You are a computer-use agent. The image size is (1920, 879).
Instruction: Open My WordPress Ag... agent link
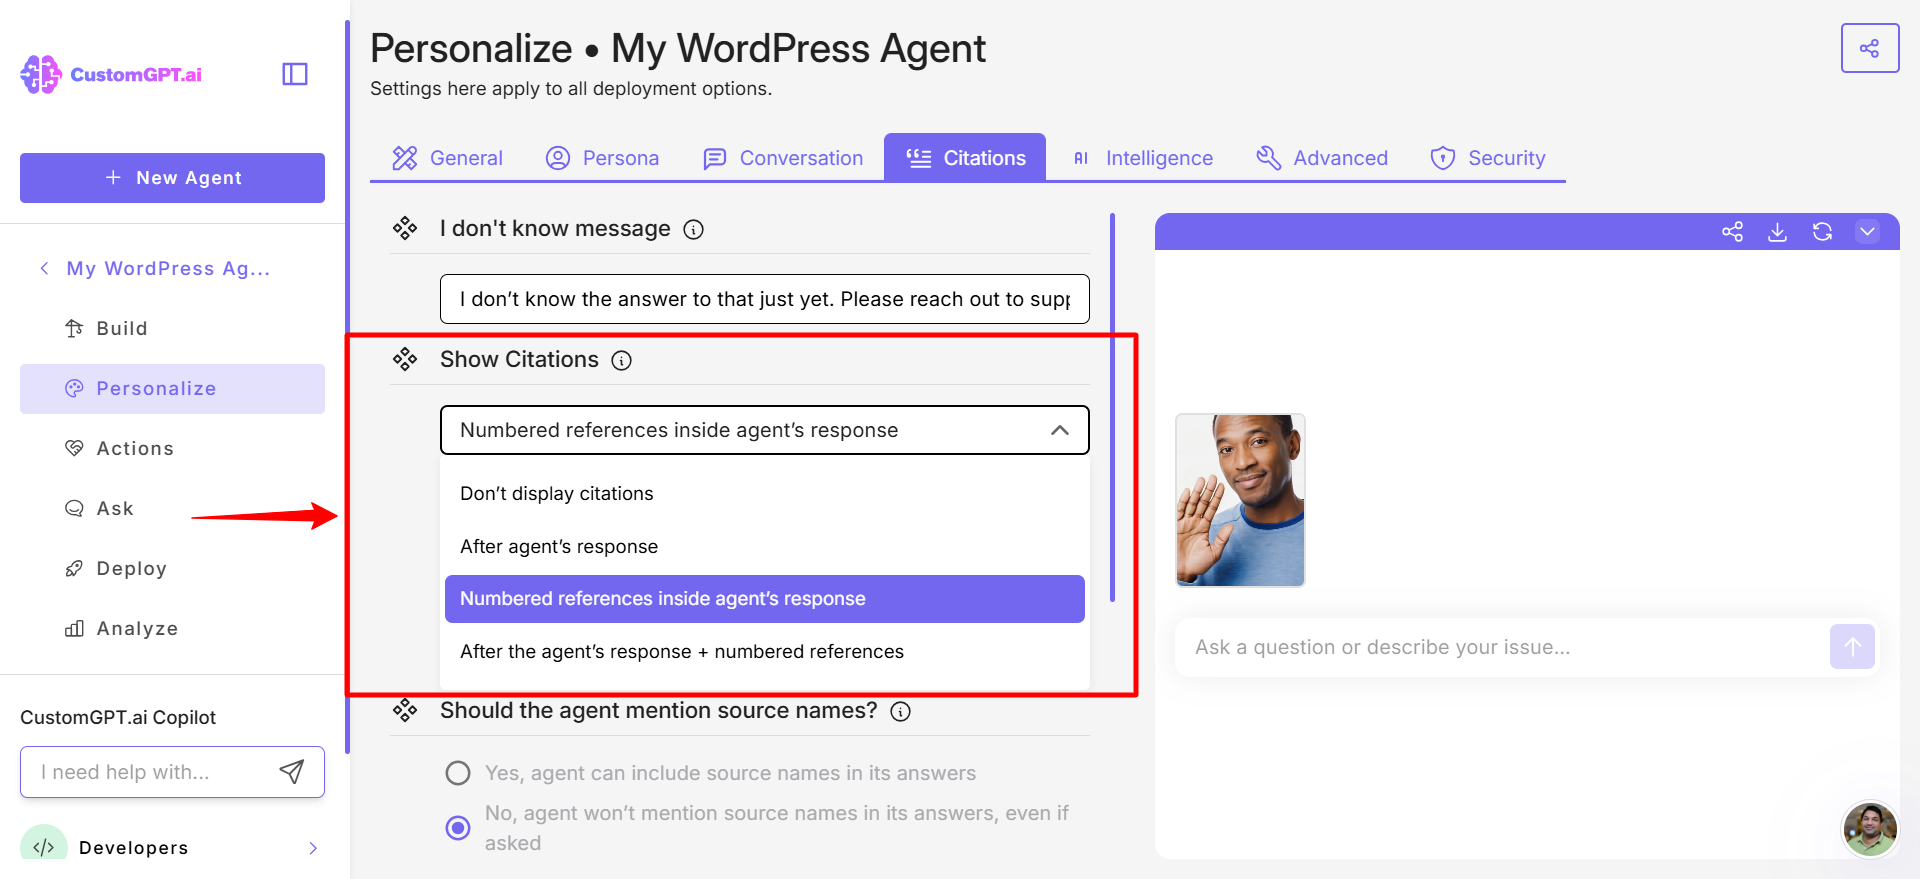[168, 268]
